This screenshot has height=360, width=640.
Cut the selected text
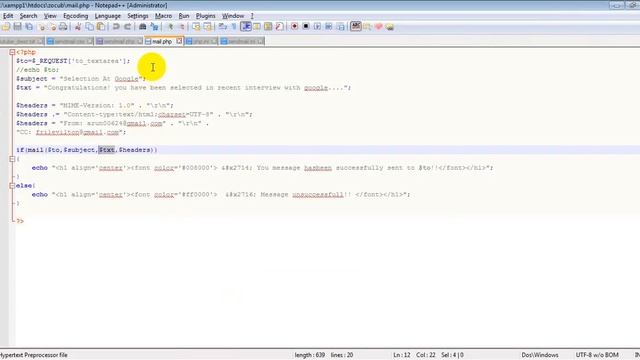pyautogui.click(x=78, y=27)
